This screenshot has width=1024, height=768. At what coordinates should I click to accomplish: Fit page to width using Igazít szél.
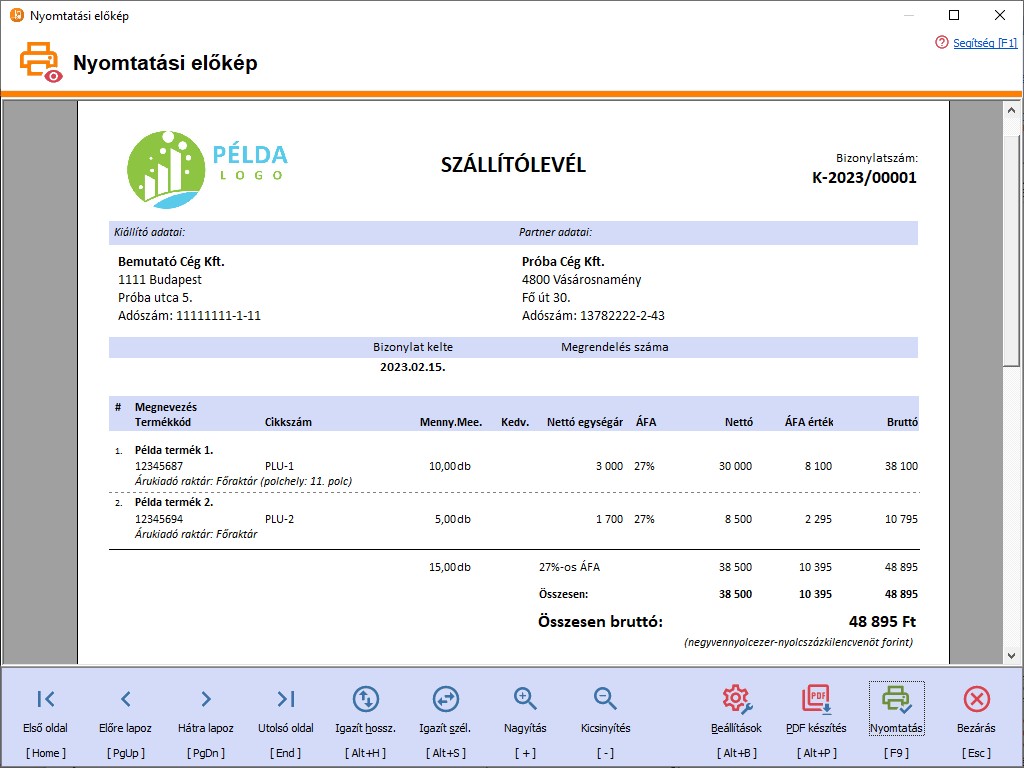(445, 699)
